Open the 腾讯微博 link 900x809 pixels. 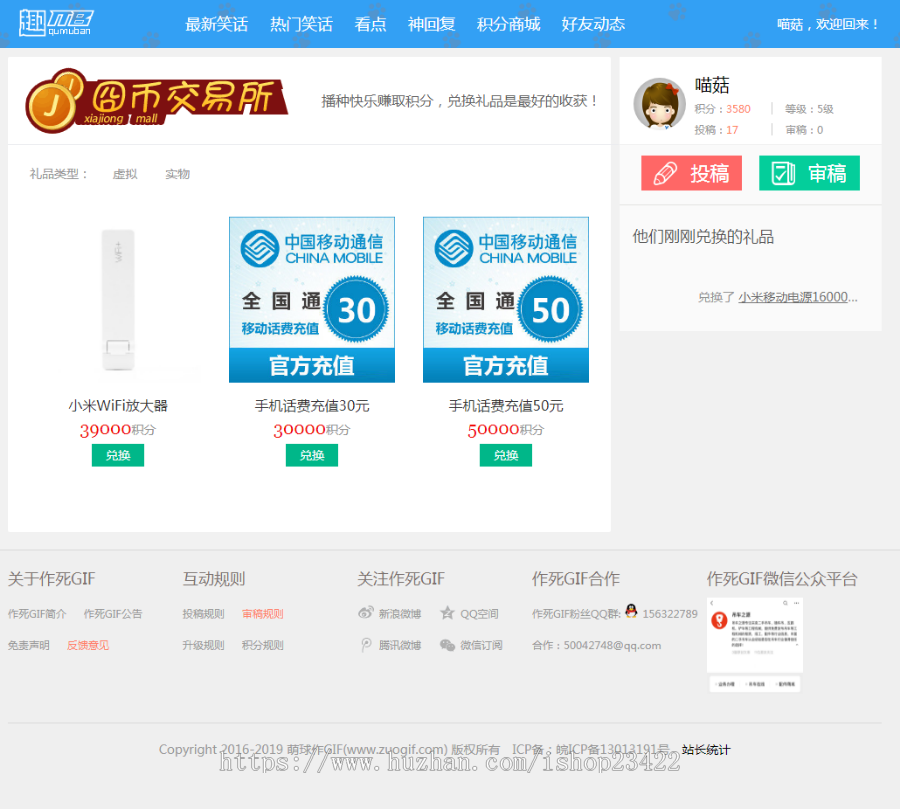pyautogui.click(x=399, y=645)
